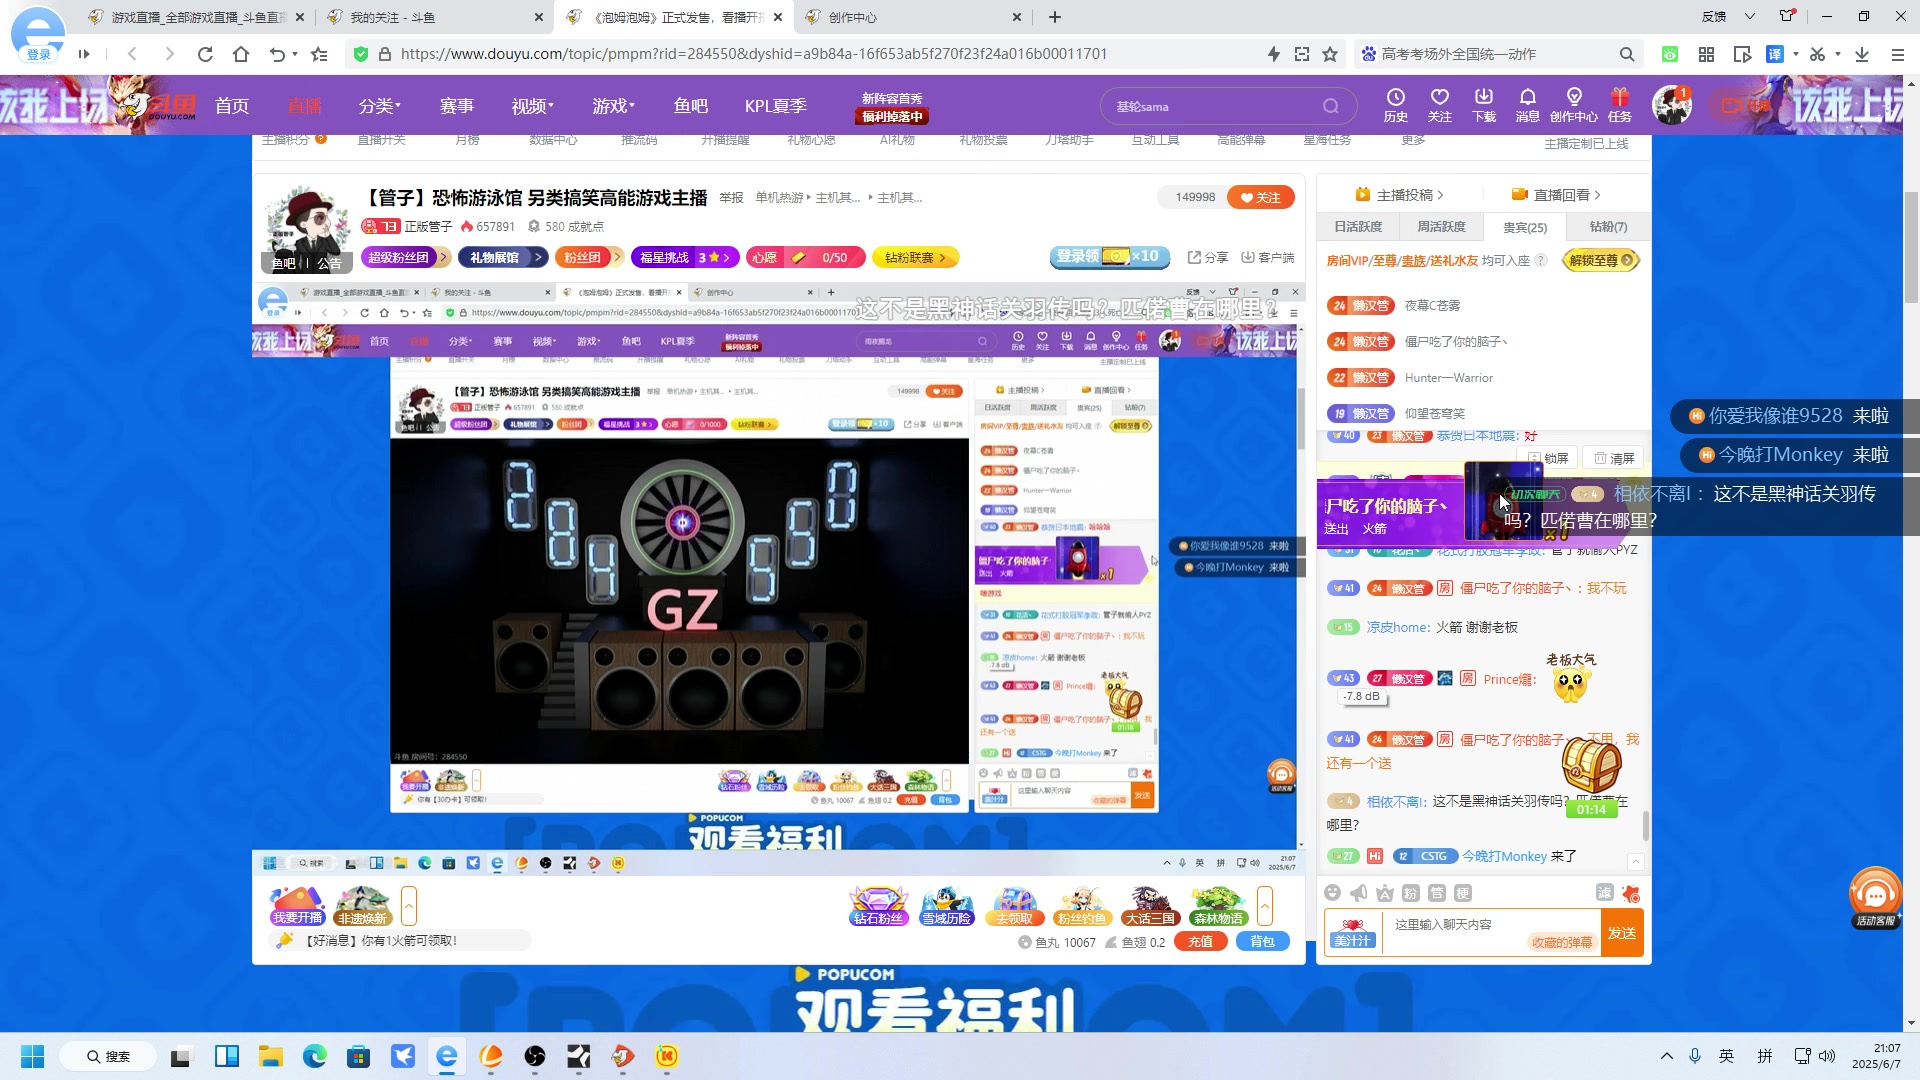Viewport: 1920px width, 1080px height.
Task: Open the 历史 history icon in Douyu header
Action: 1396,104
